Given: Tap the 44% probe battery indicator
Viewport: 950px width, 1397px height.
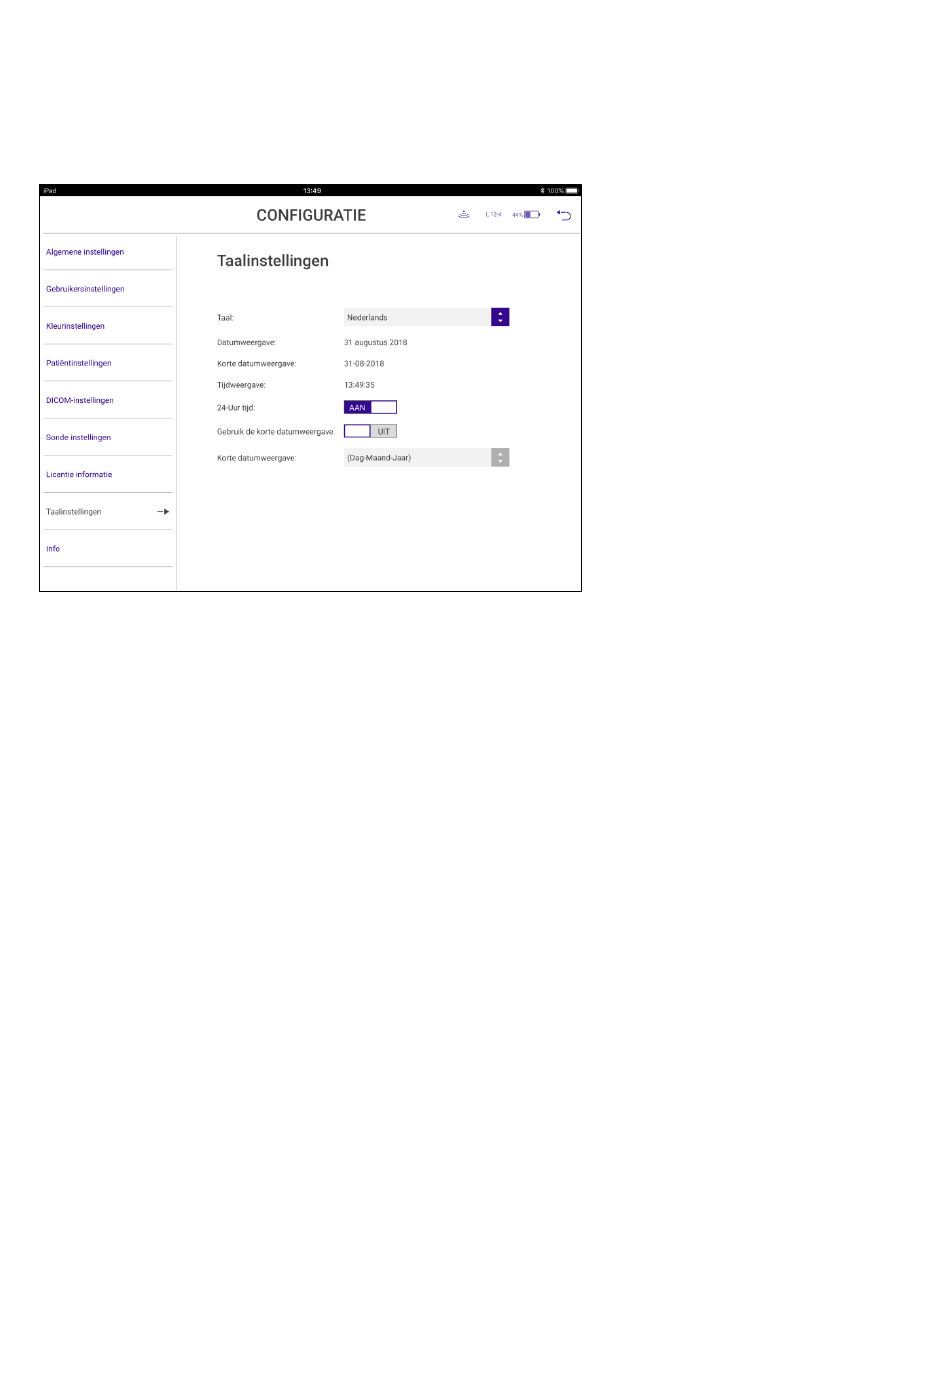Looking at the screenshot, I should coord(526,215).
